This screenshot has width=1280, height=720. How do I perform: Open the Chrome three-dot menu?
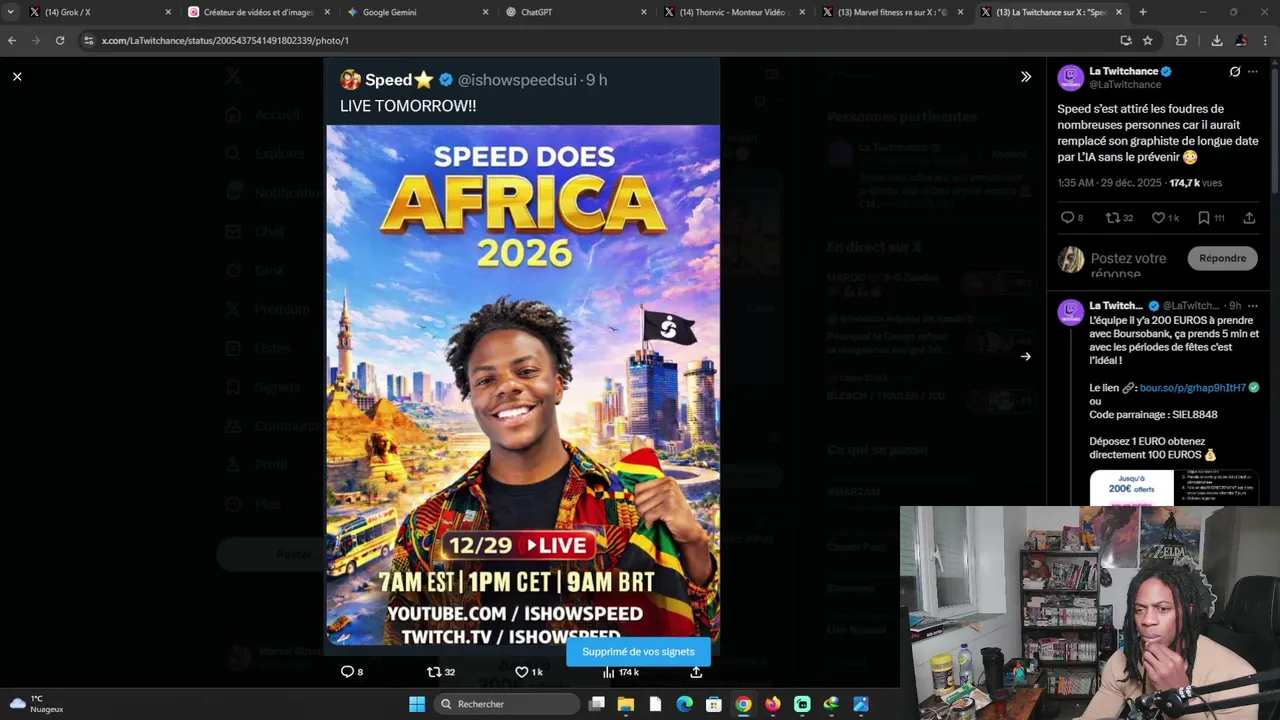[x=1266, y=40]
